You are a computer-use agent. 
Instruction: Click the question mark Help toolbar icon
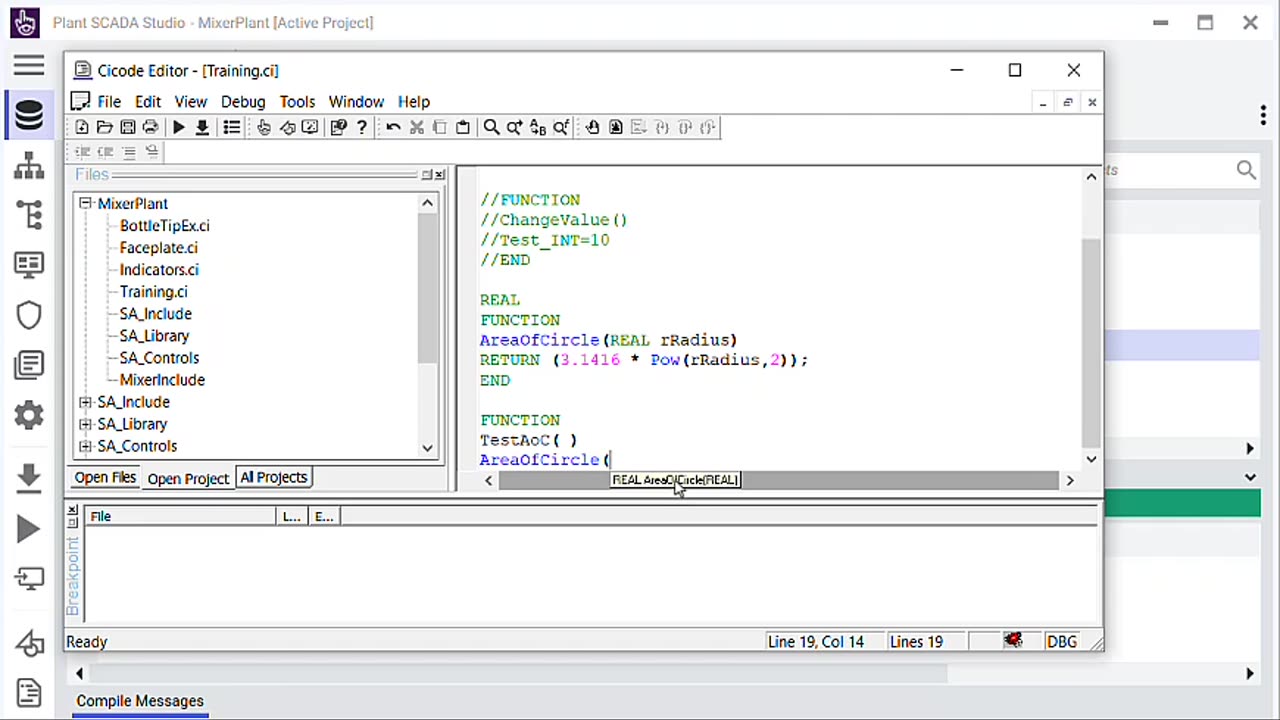(x=361, y=127)
